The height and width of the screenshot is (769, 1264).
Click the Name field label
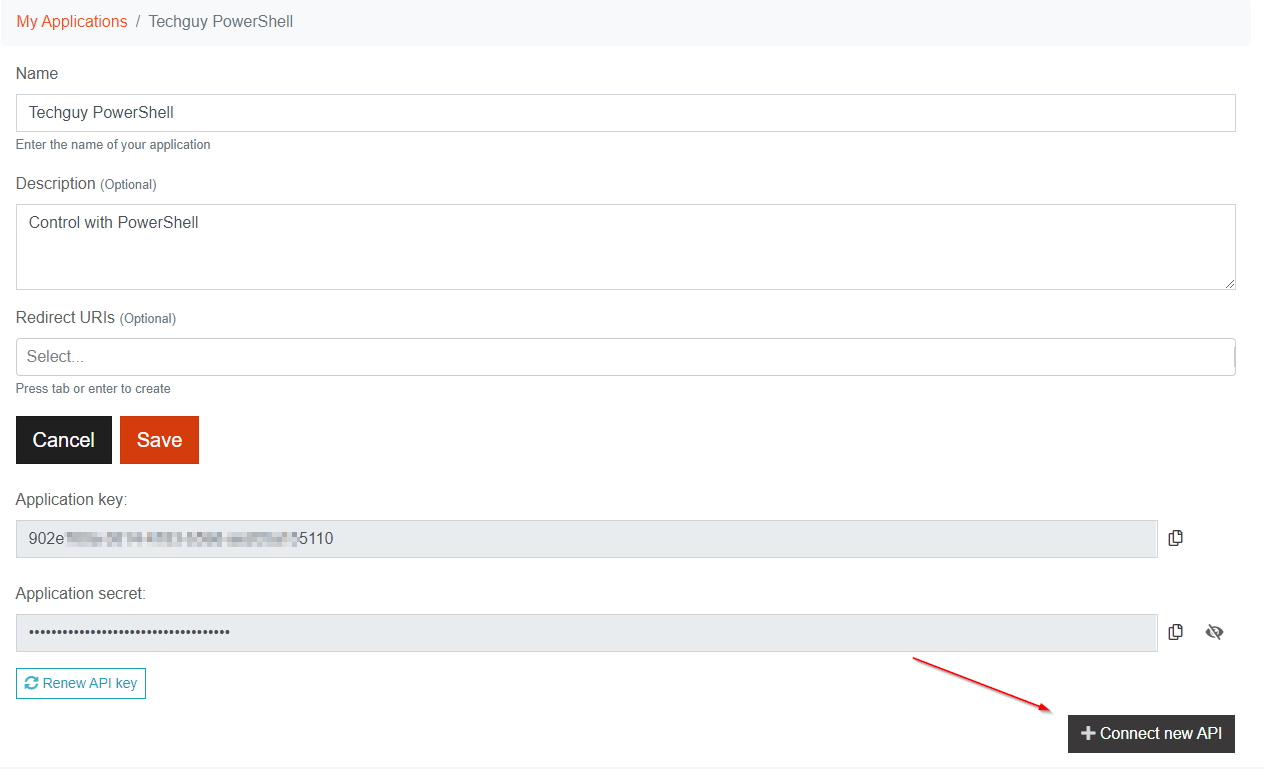click(37, 74)
